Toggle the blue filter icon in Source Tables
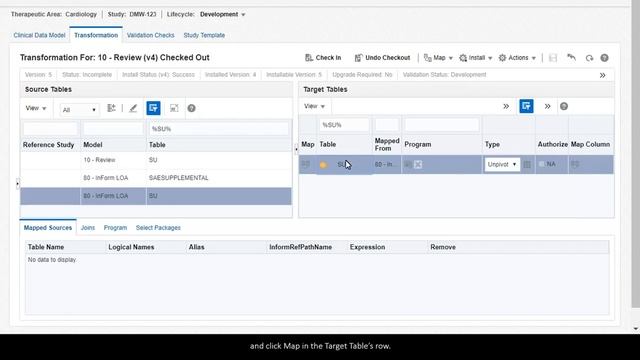 pos(153,108)
